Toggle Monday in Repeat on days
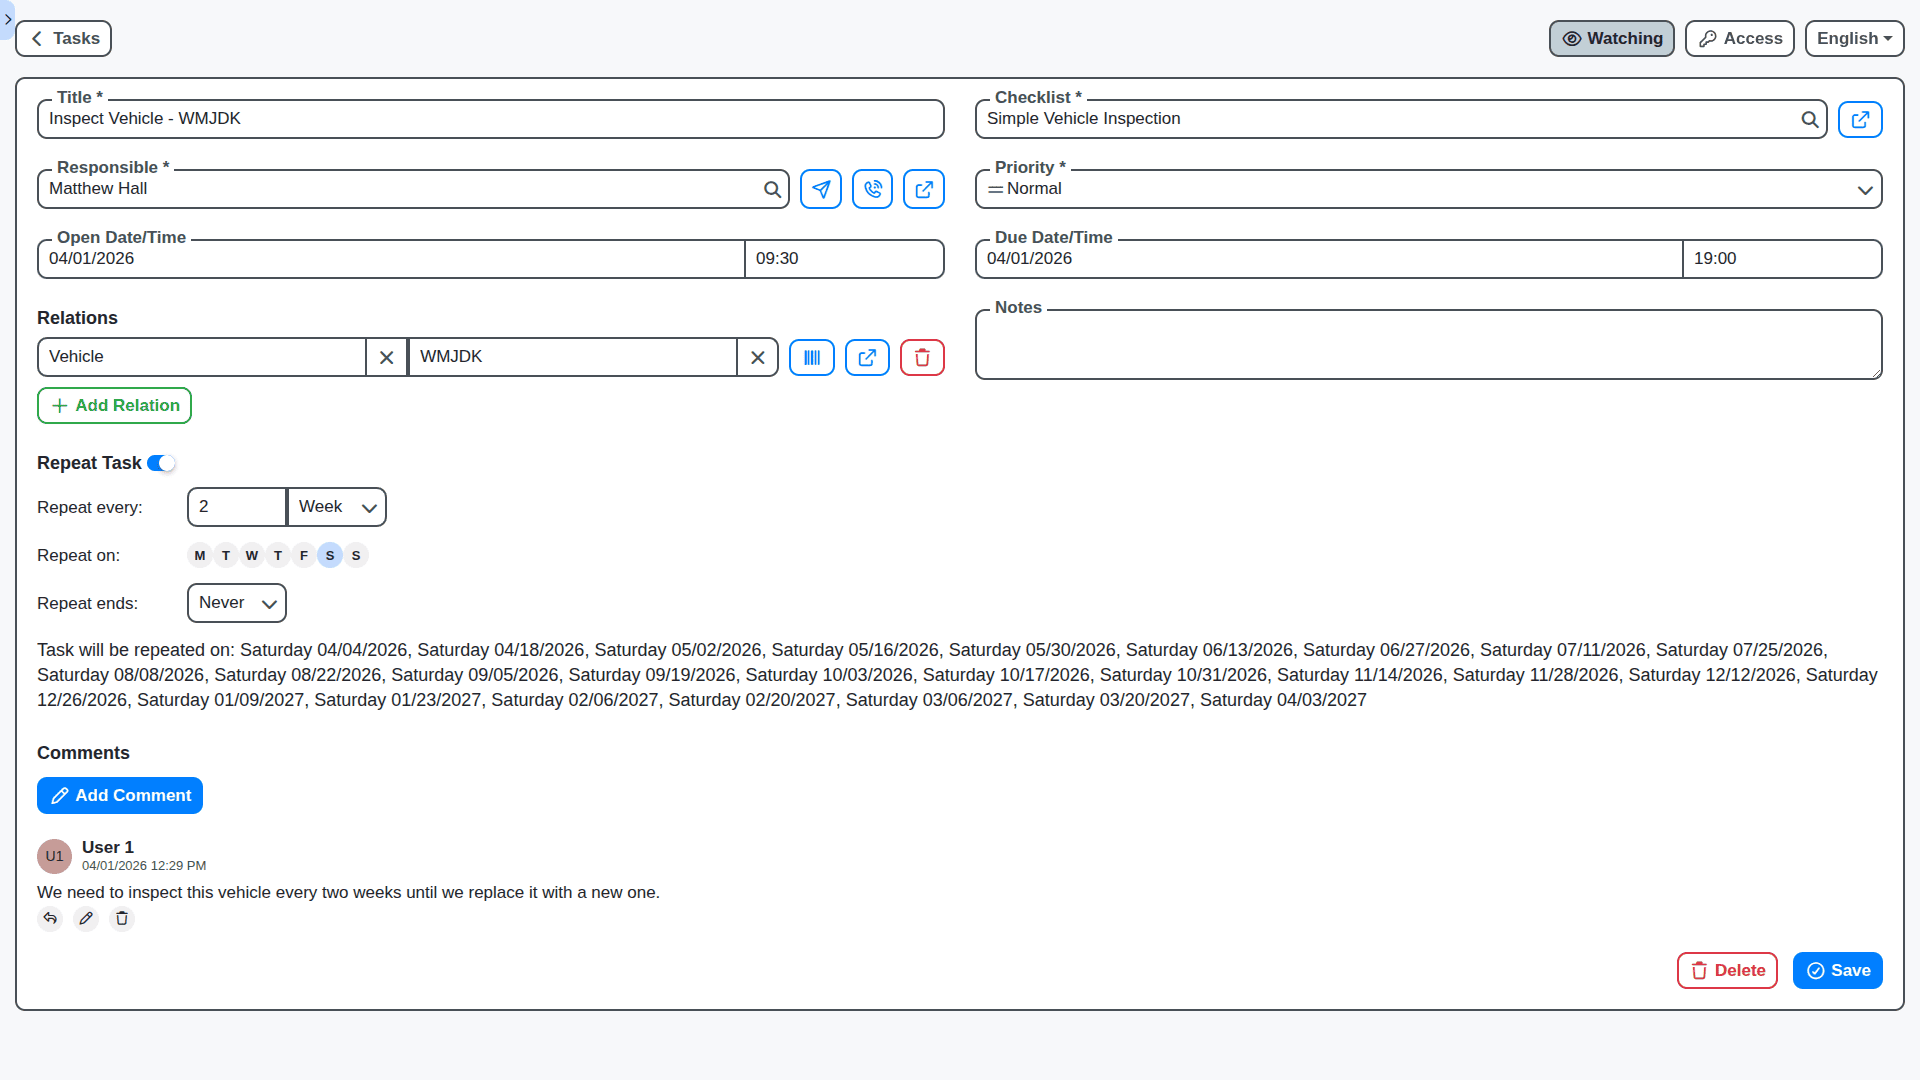 [x=200, y=556]
